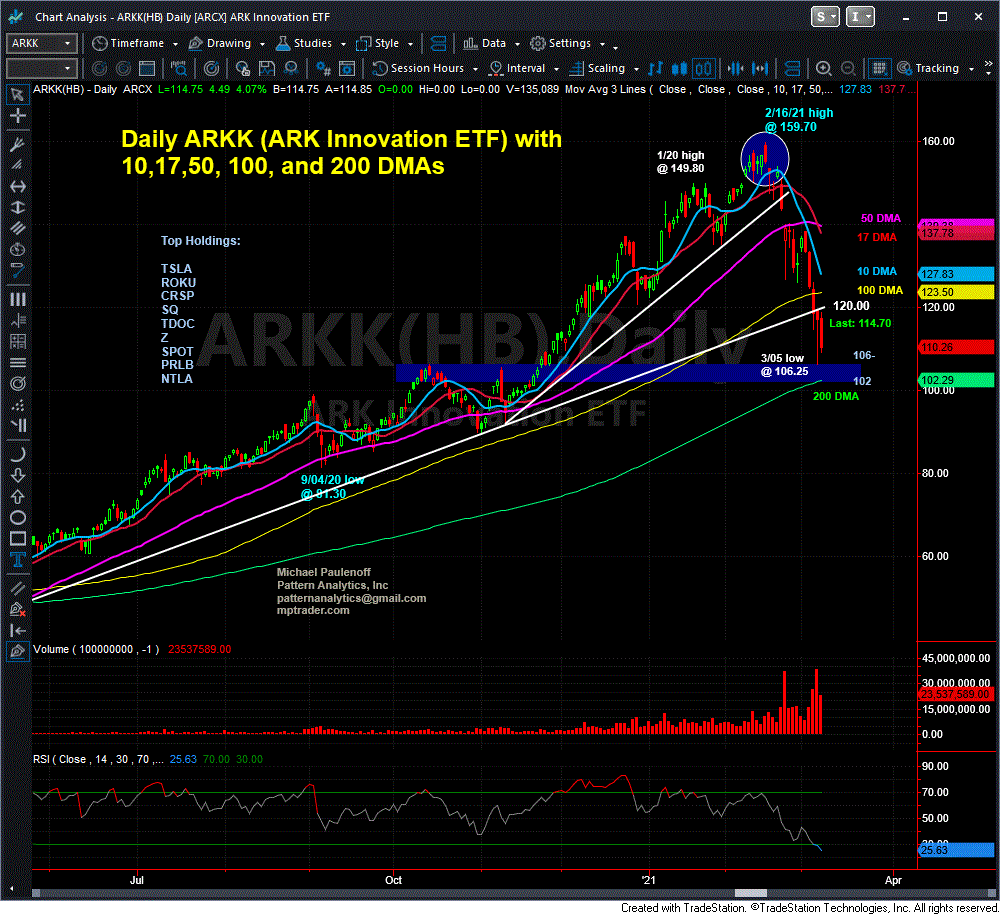Image resolution: width=1000 pixels, height=914 pixels.
Task: Click the remove drawing objects icon
Action: click(x=17, y=610)
